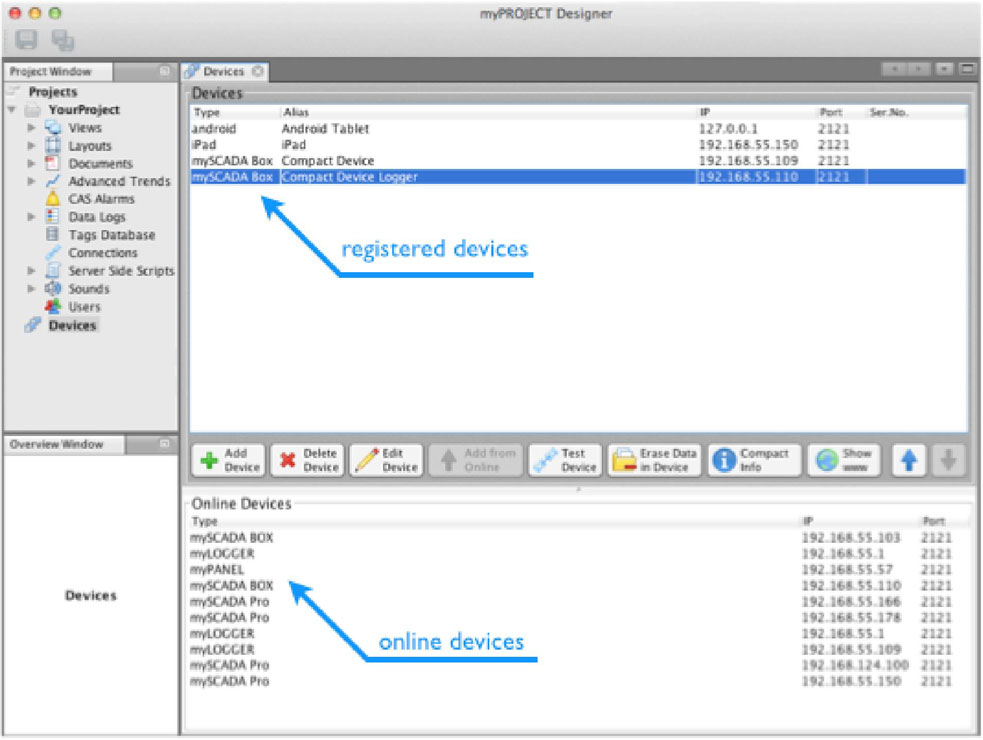The image size is (983, 740).
Task: Select the Overview Window tab
Action: pyautogui.click(x=64, y=444)
